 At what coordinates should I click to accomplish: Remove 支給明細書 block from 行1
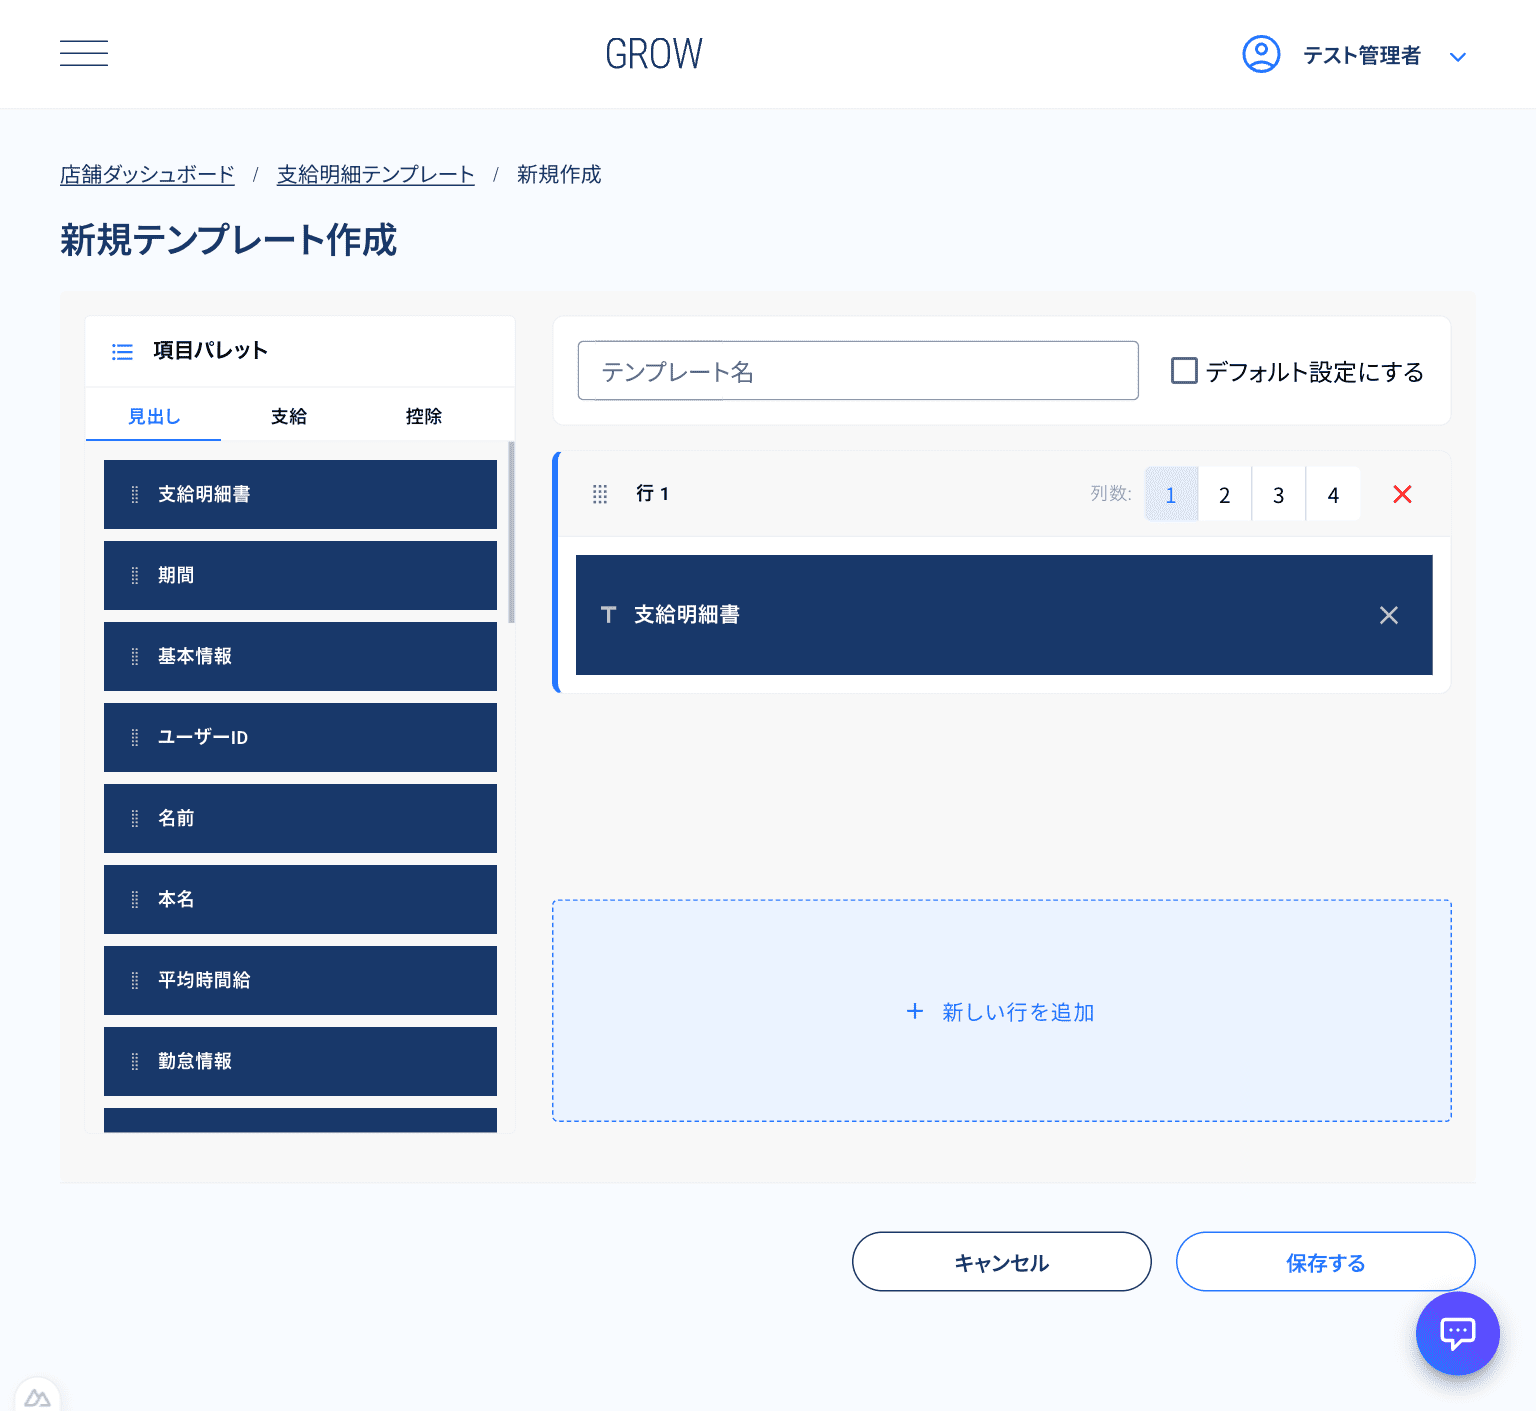pyautogui.click(x=1389, y=615)
